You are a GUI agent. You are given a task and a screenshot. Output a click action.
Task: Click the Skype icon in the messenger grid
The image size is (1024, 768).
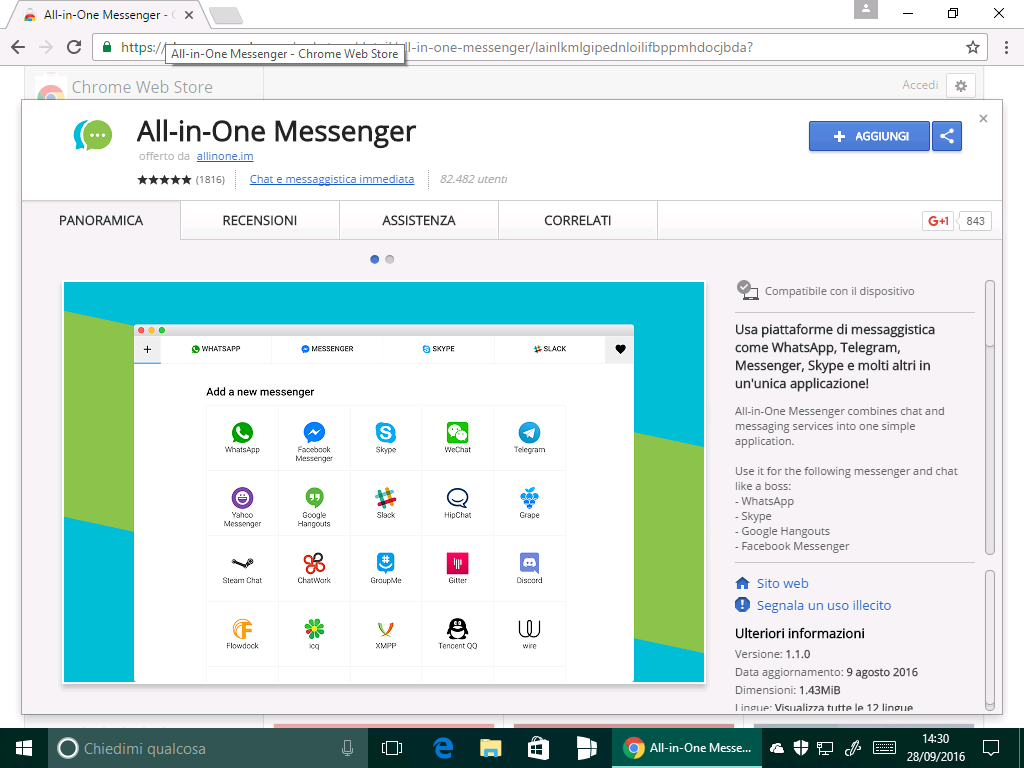point(386,432)
